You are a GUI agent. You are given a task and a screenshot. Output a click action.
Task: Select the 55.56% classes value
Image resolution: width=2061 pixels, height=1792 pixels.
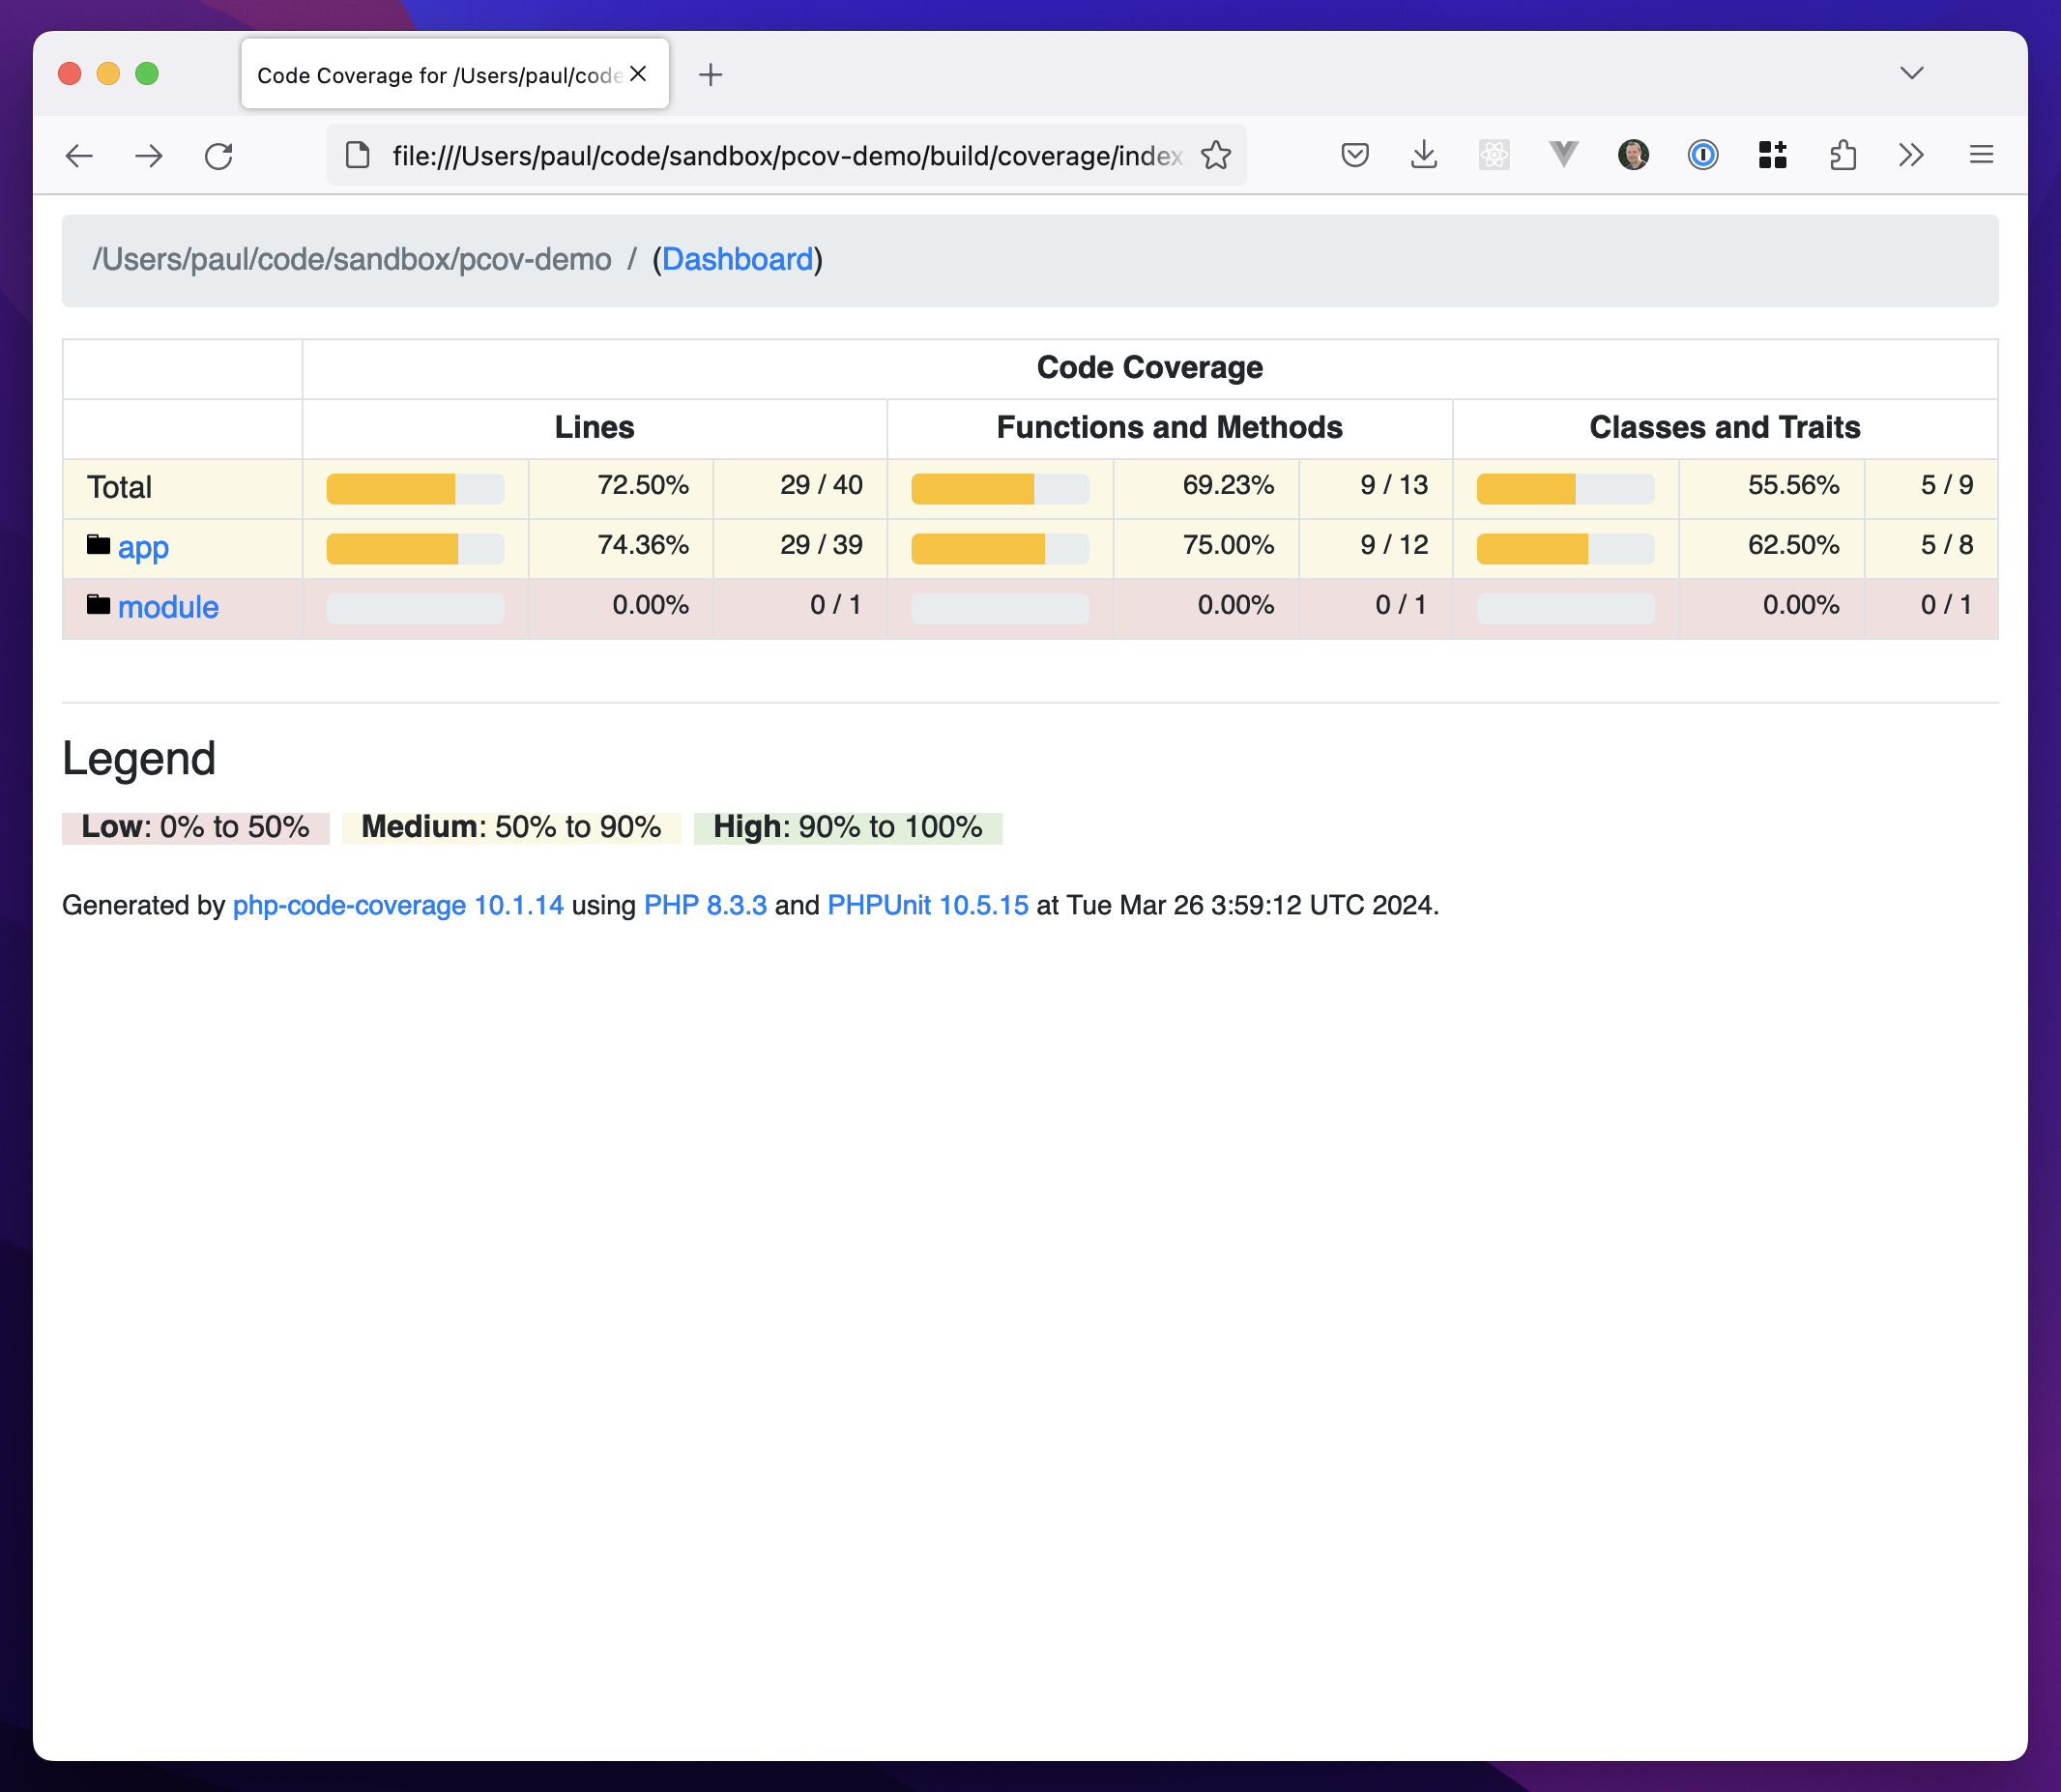coord(1793,485)
